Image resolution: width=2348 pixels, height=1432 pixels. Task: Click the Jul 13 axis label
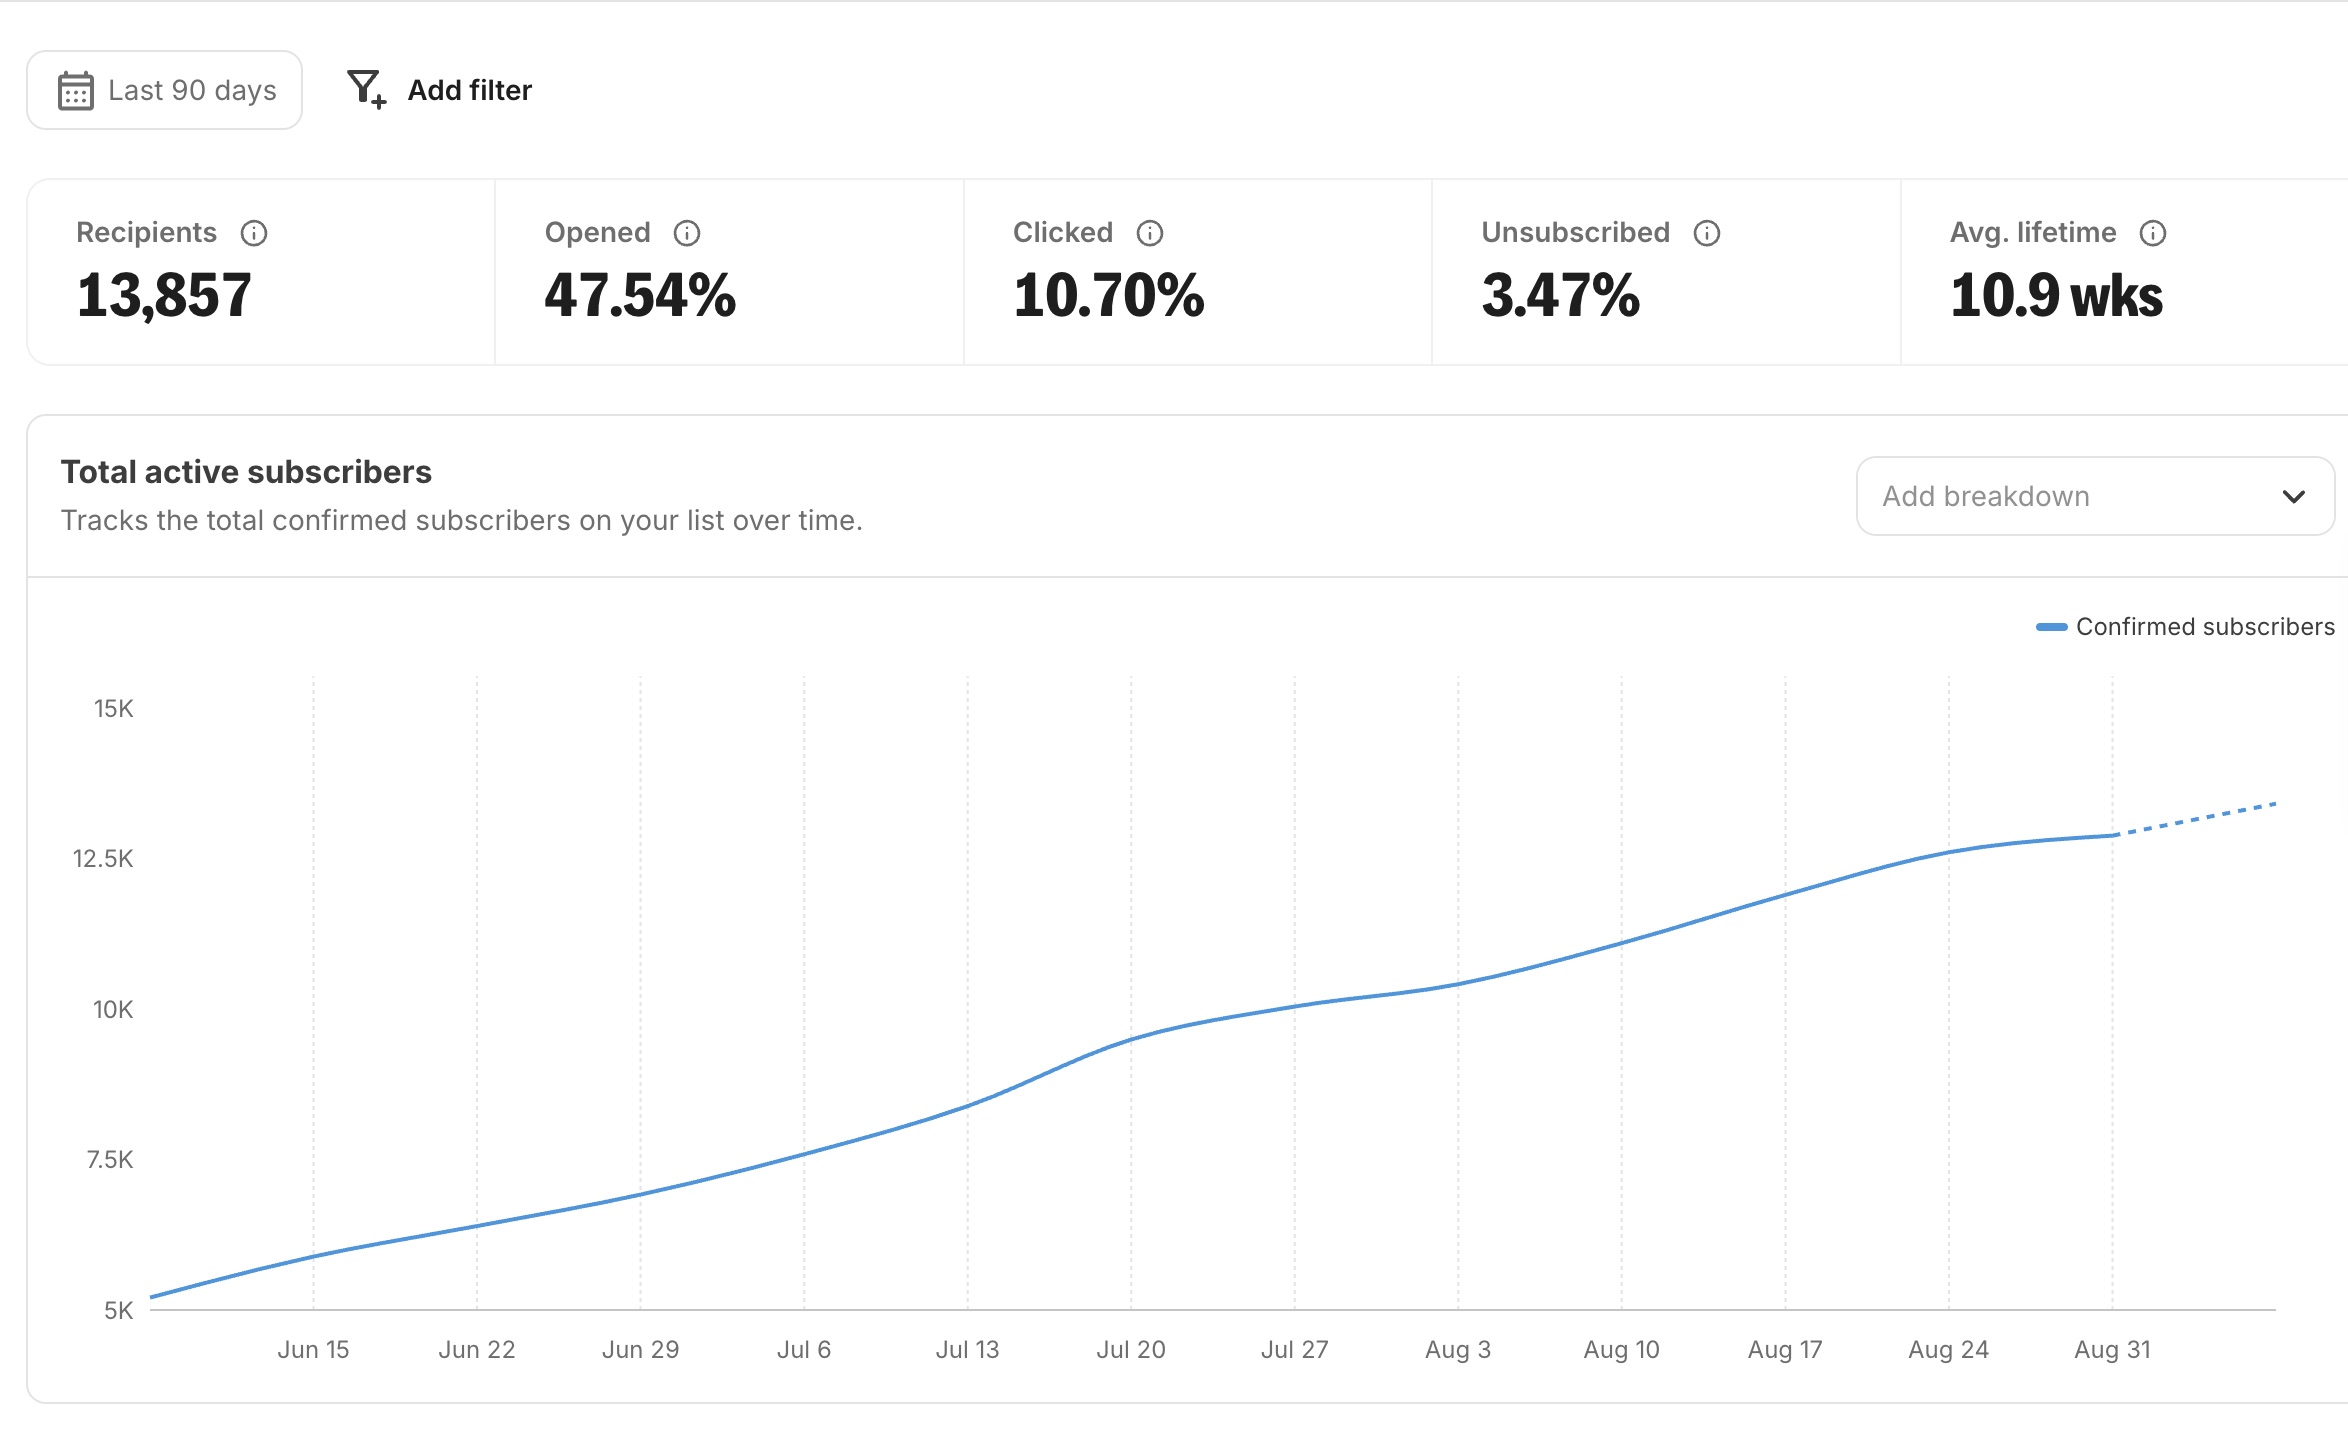(x=967, y=1350)
